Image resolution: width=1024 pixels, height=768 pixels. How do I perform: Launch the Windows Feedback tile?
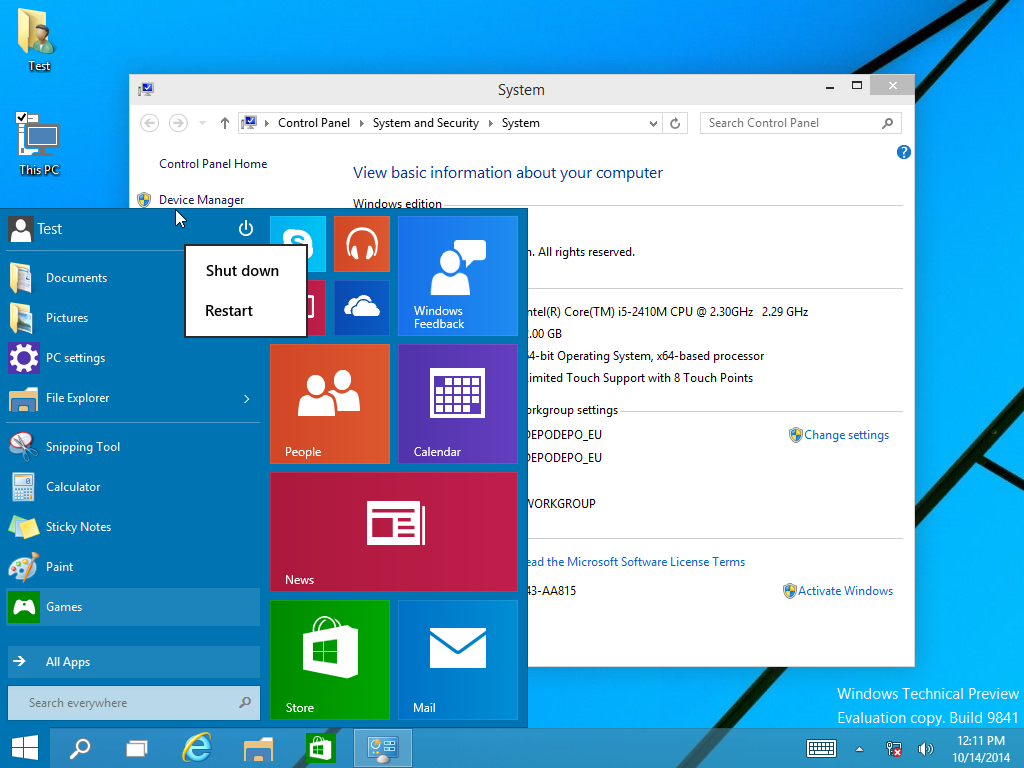tap(457, 275)
